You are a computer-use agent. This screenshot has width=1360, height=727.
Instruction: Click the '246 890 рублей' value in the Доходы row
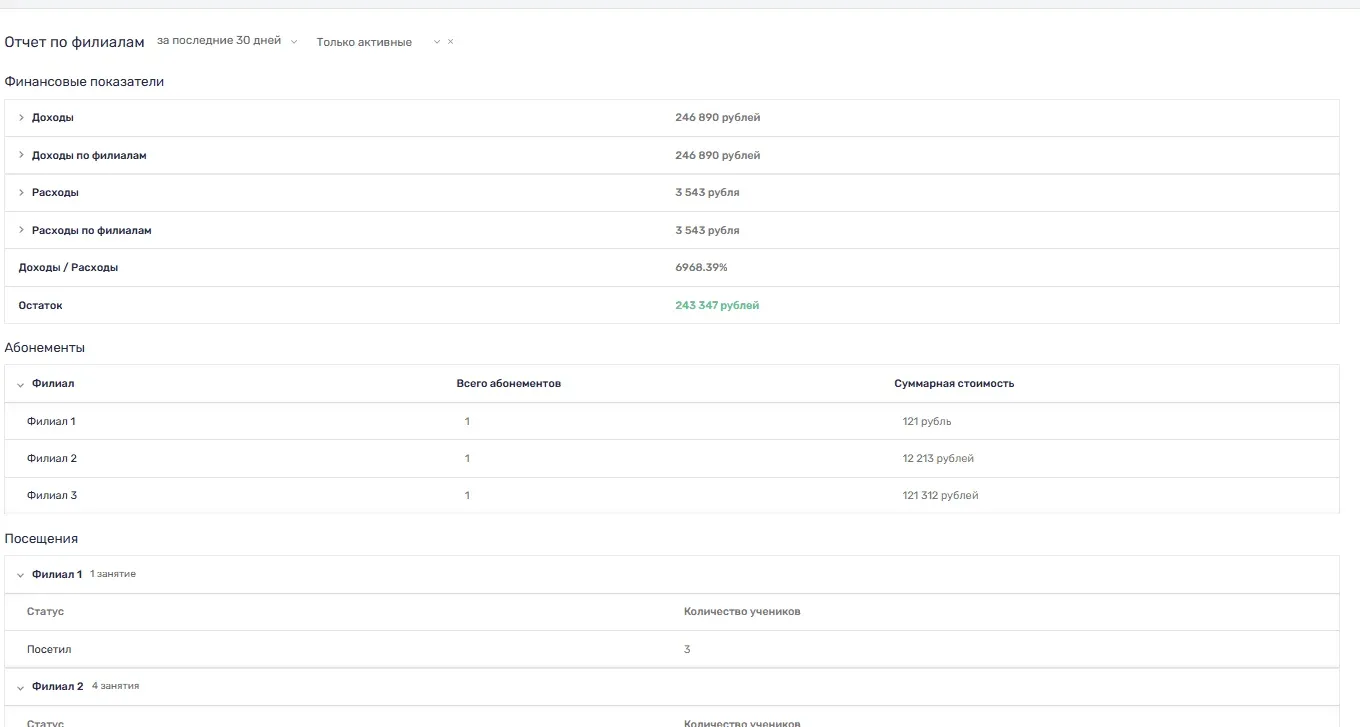(x=717, y=118)
